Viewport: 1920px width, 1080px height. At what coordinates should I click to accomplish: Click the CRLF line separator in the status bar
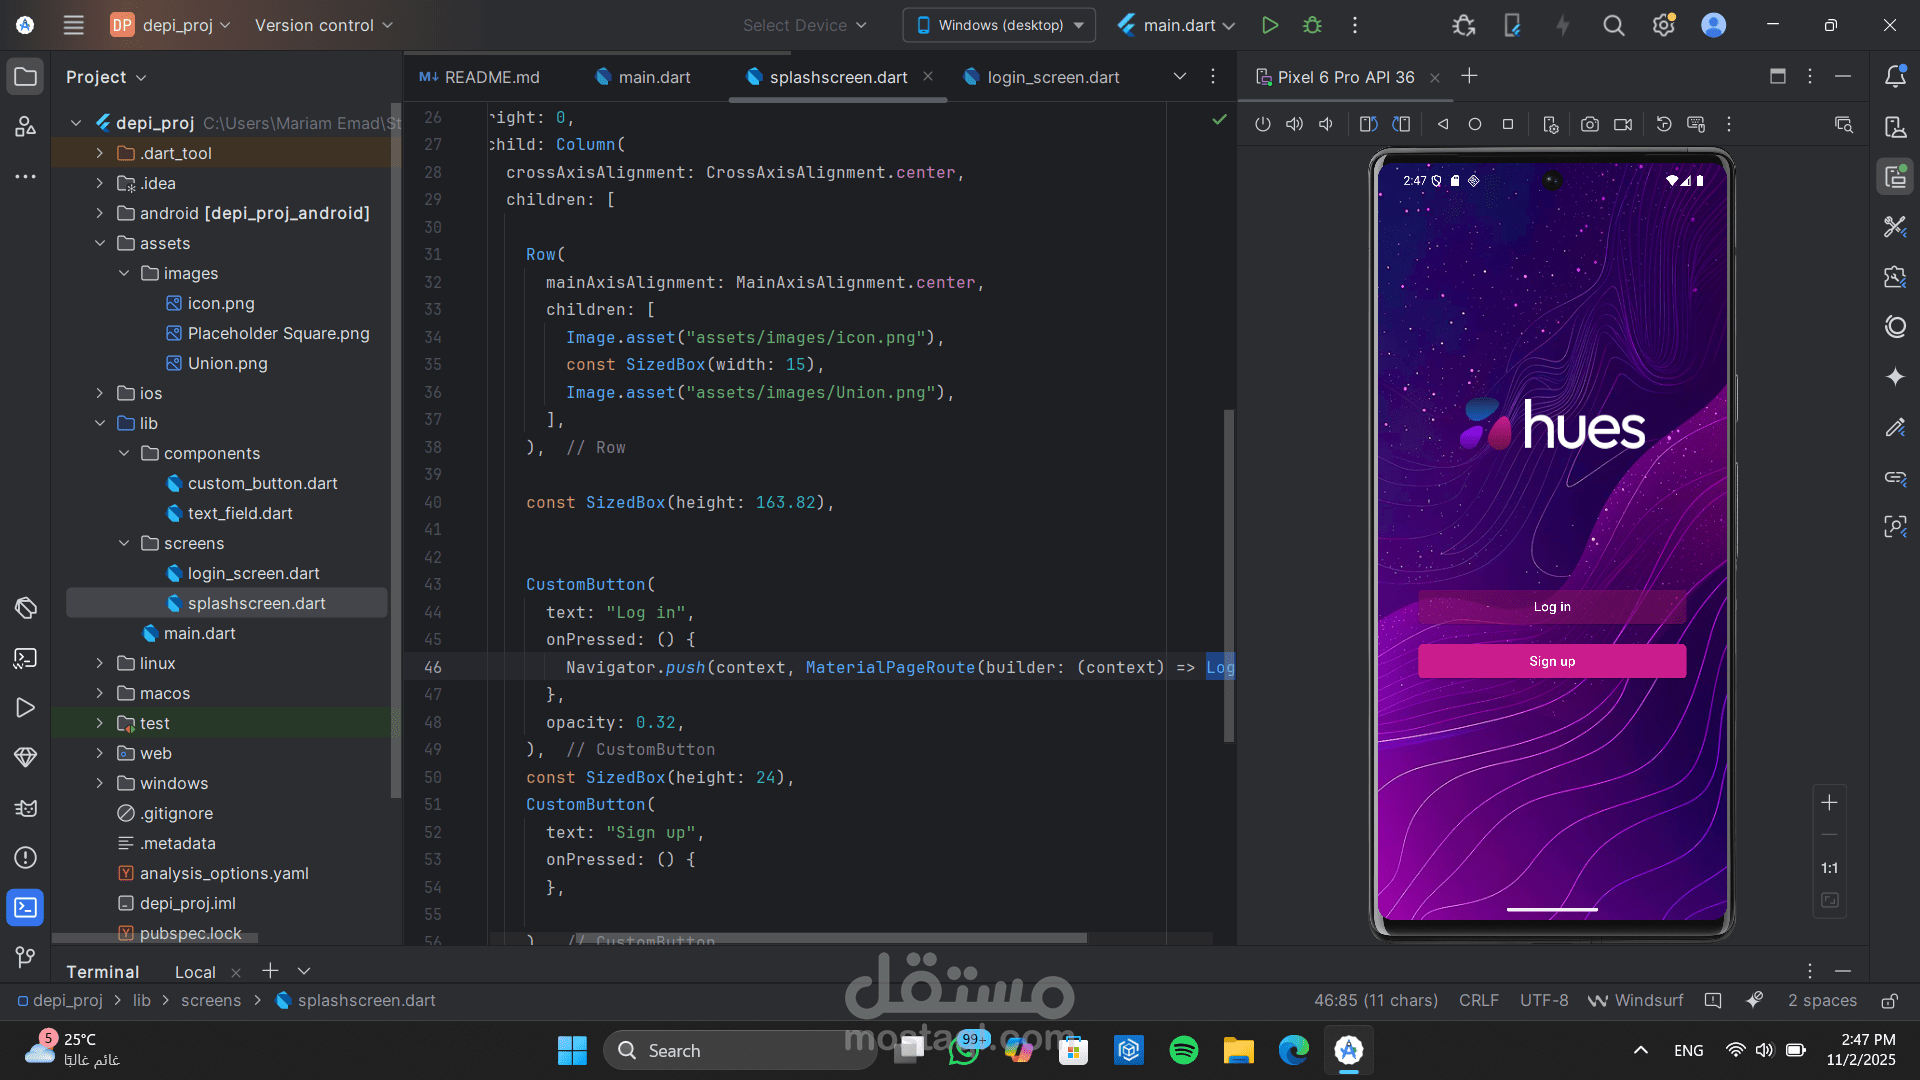[1478, 1000]
